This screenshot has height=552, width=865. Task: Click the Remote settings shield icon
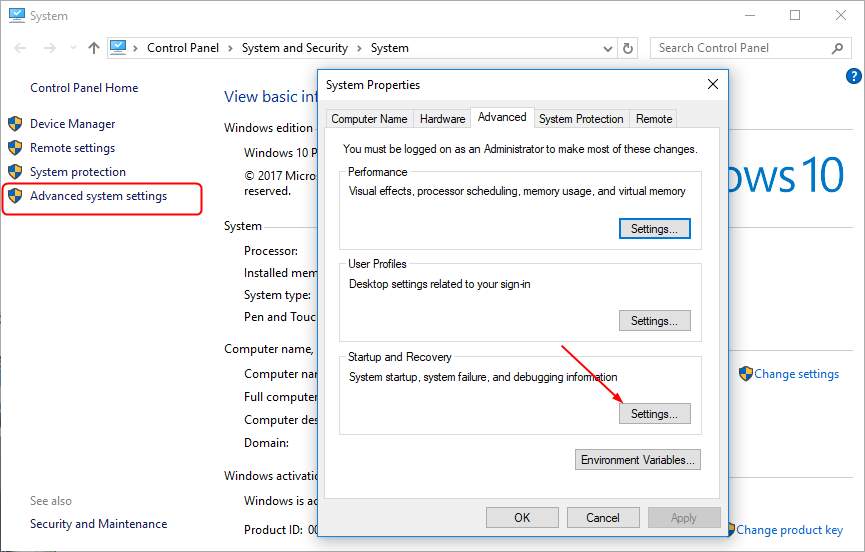15,148
